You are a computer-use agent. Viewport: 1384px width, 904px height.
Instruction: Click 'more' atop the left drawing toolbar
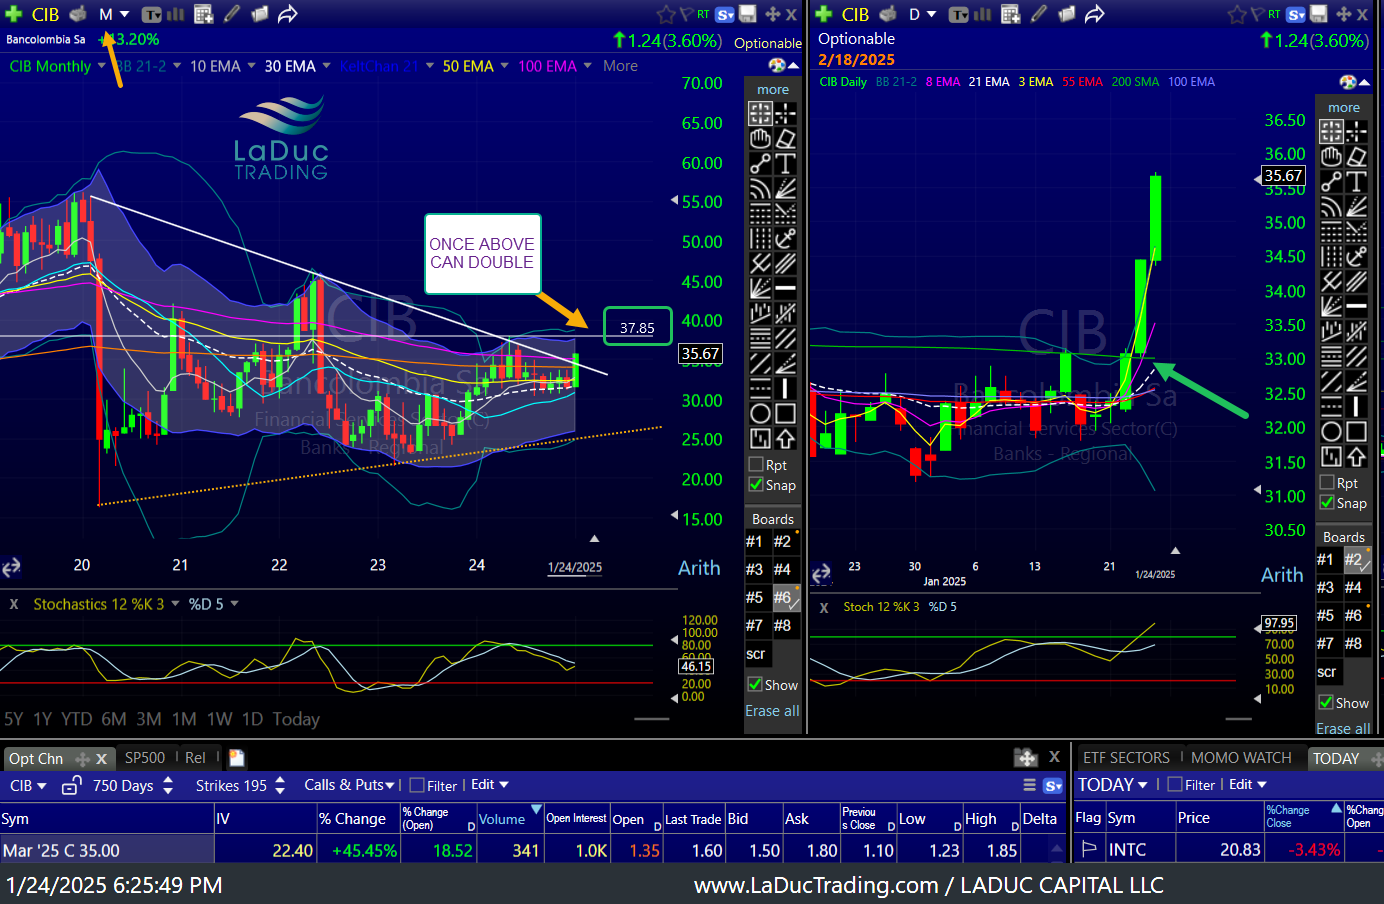(773, 89)
